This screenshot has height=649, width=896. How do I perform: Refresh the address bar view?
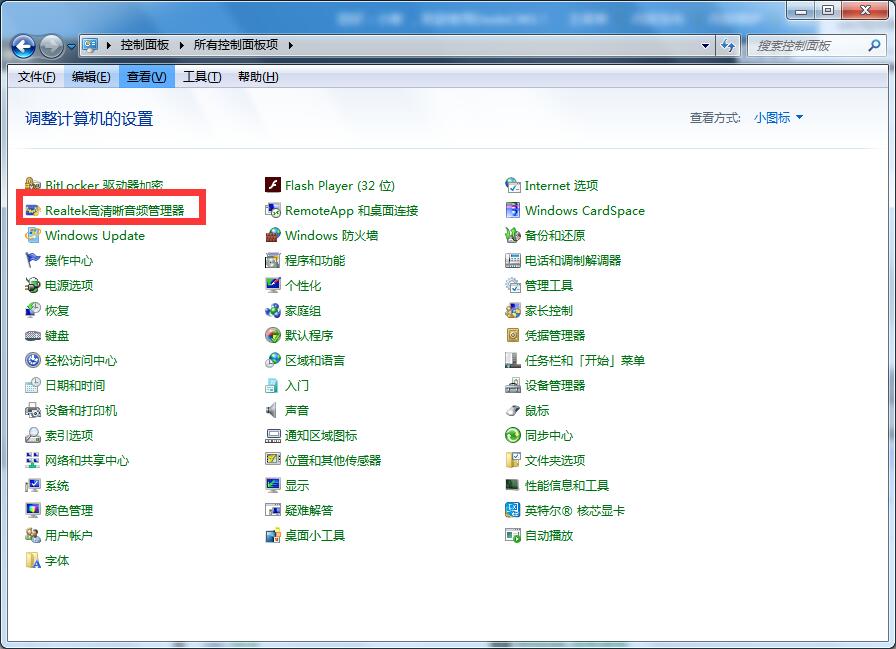pos(727,46)
